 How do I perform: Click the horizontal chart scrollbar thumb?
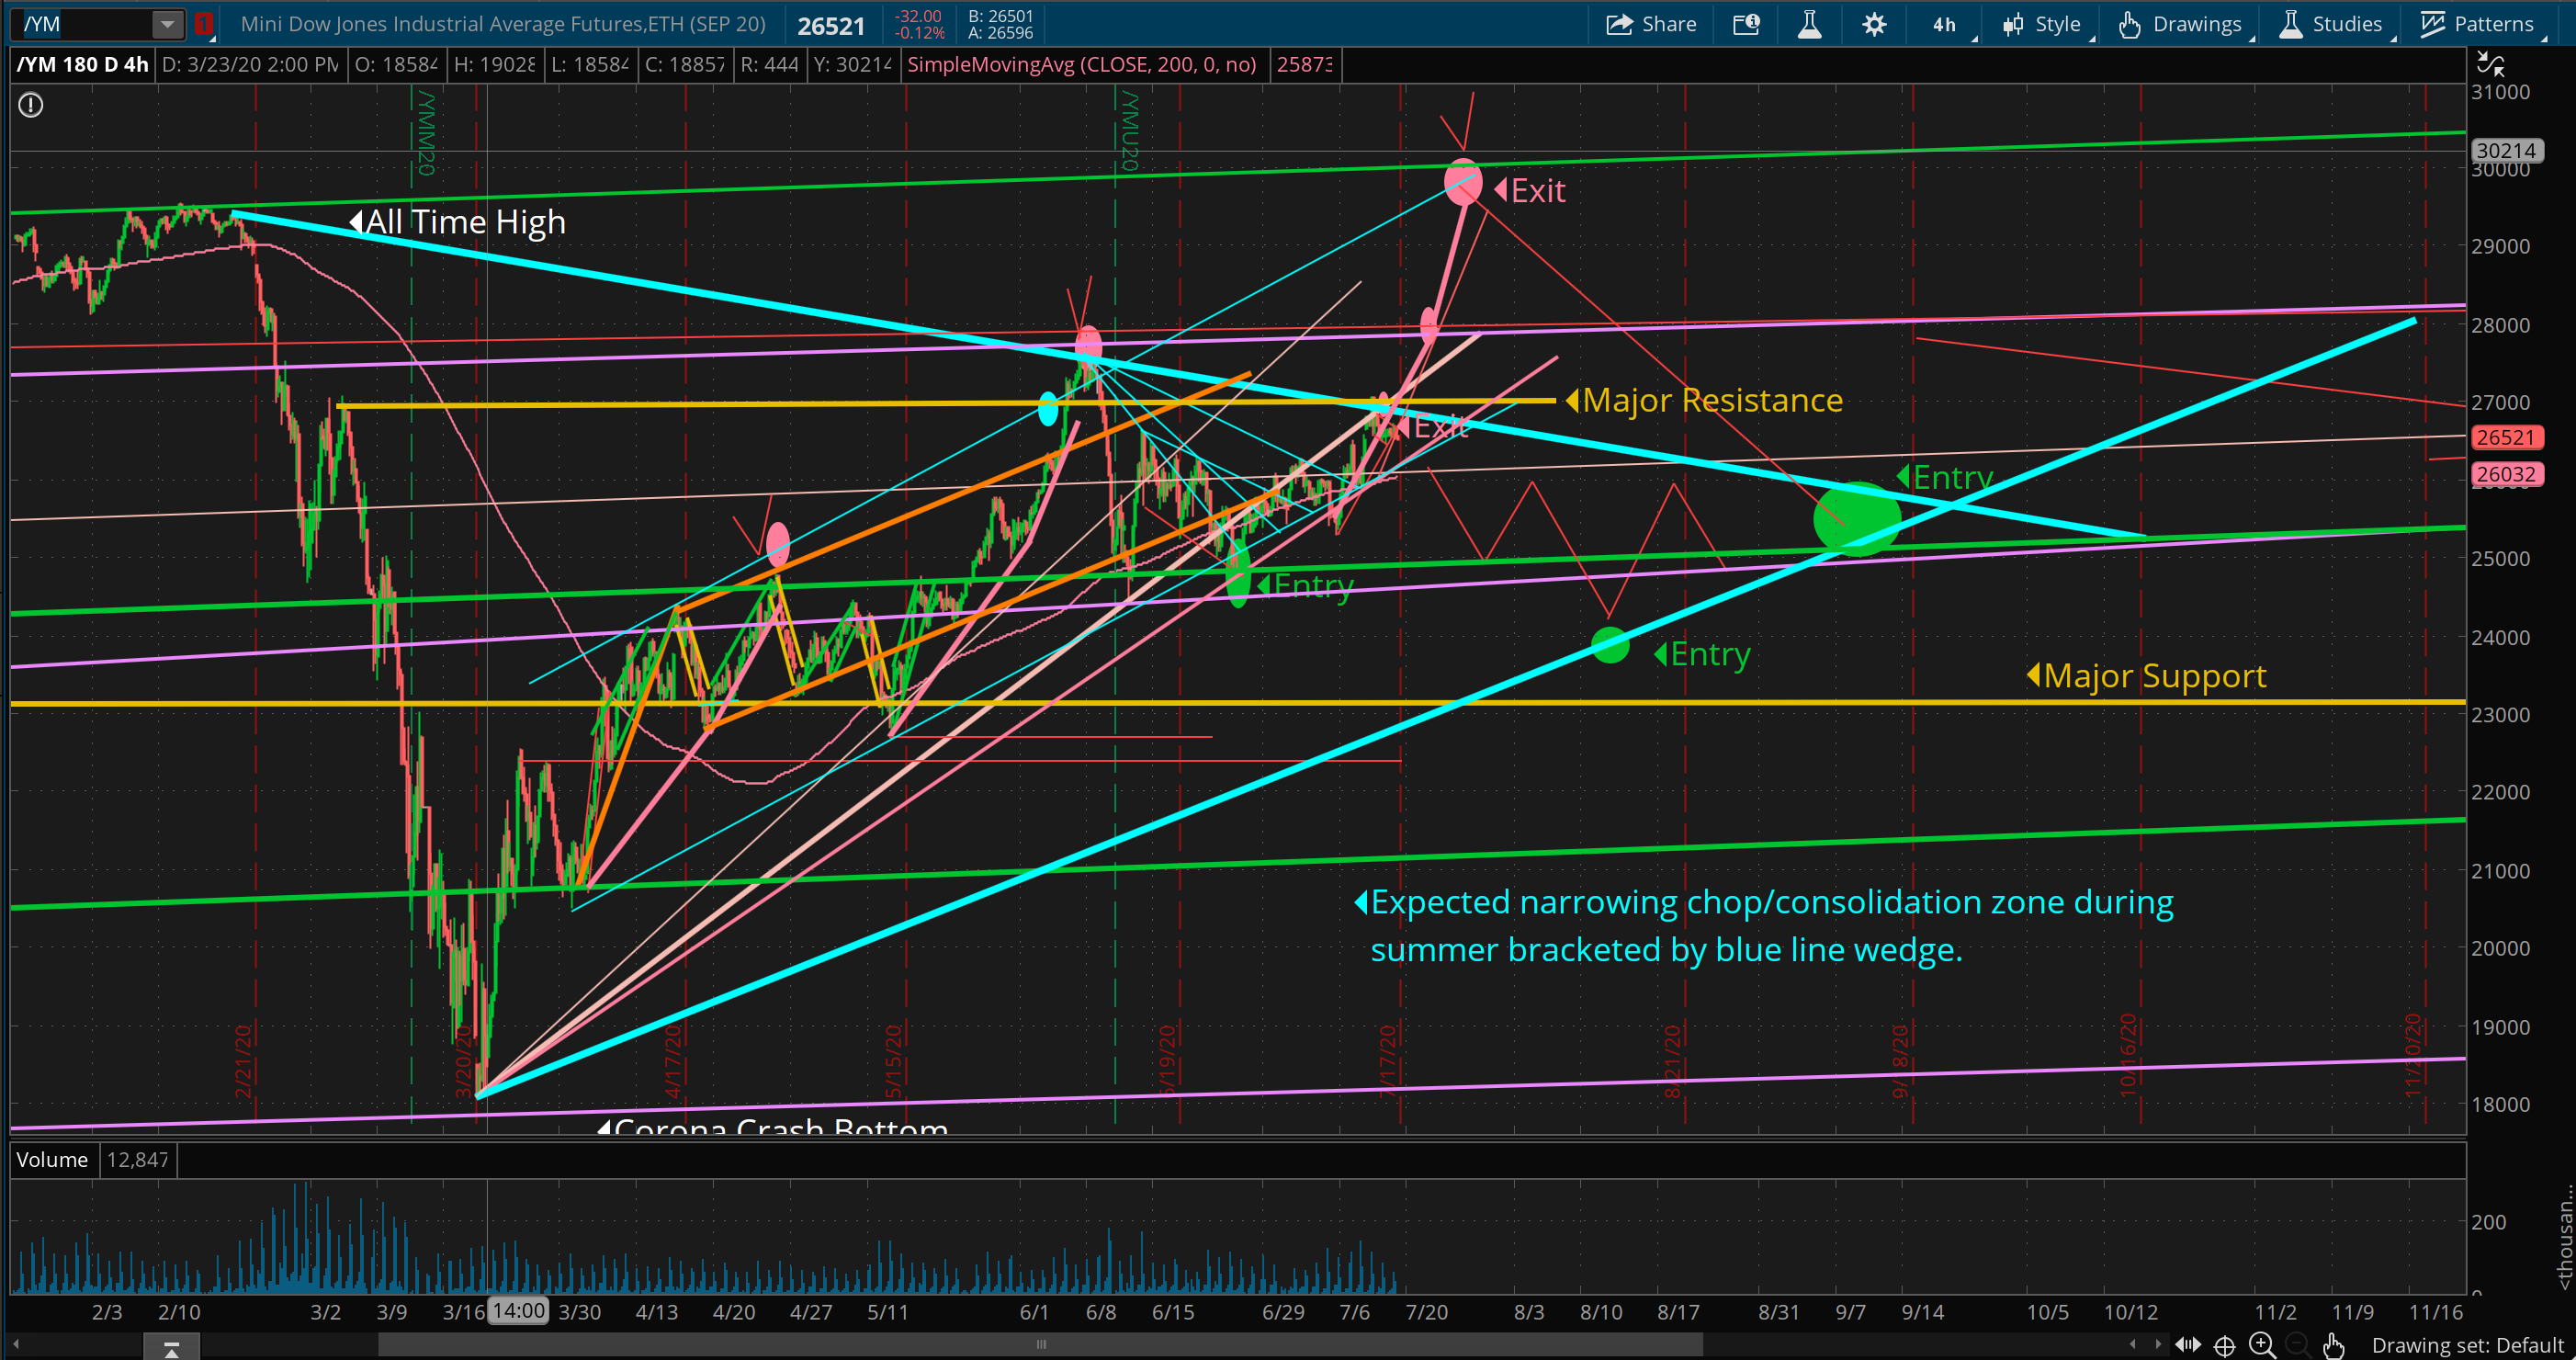(x=1040, y=1345)
